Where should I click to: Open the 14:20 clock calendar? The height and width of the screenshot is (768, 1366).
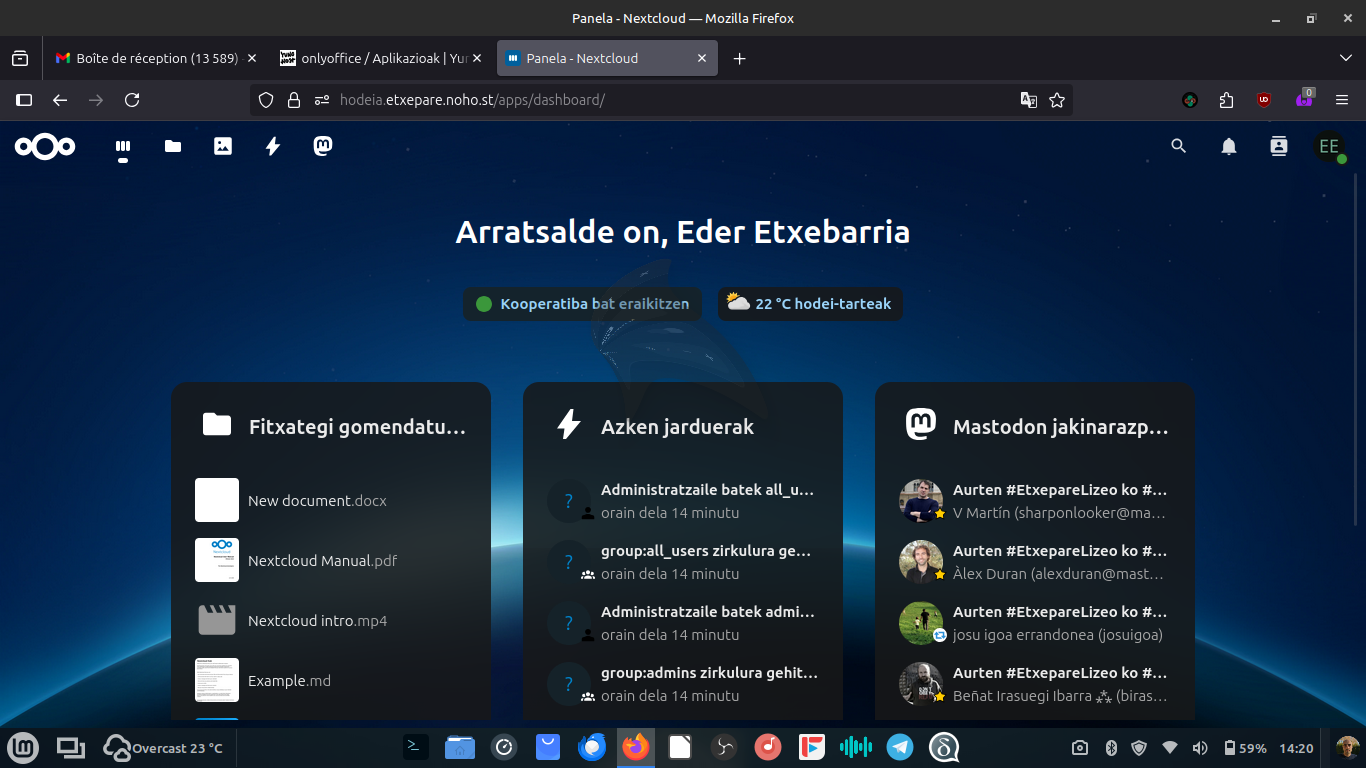click(1296, 748)
